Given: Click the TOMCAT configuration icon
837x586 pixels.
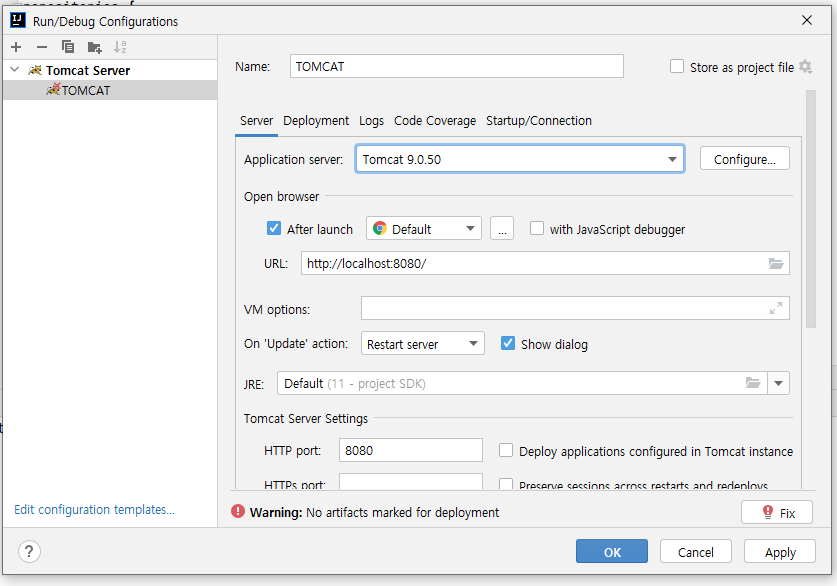Looking at the screenshot, I should [x=53, y=89].
